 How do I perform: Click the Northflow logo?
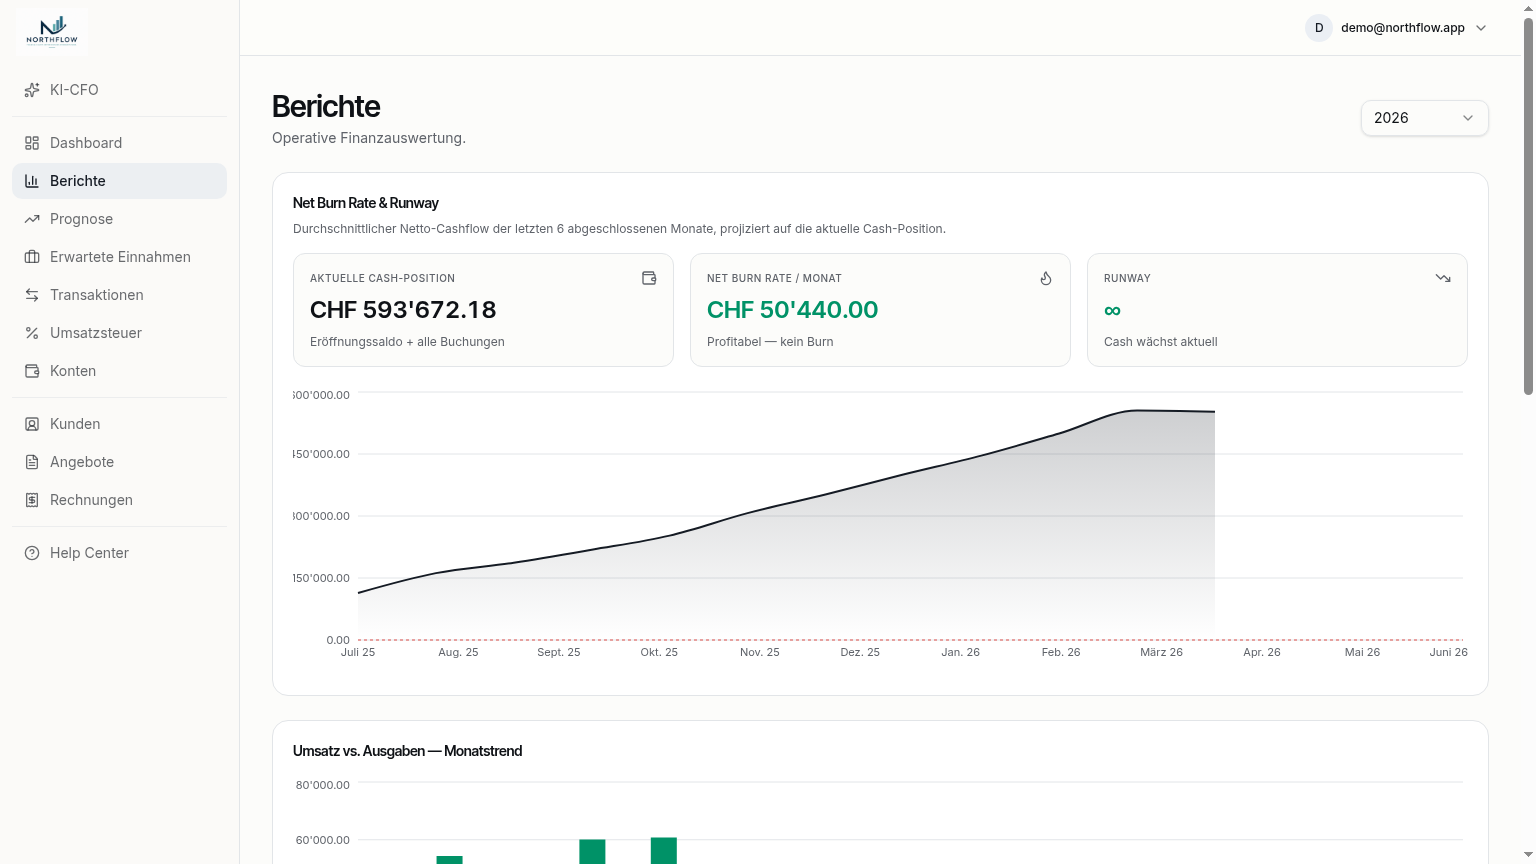coord(52,30)
